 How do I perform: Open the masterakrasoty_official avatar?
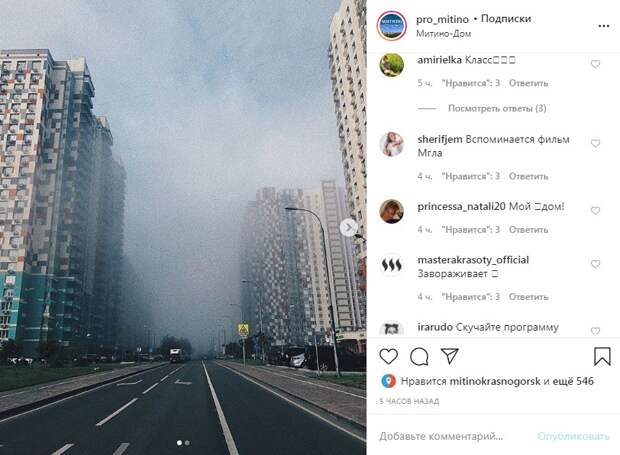pyautogui.click(x=391, y=265)
